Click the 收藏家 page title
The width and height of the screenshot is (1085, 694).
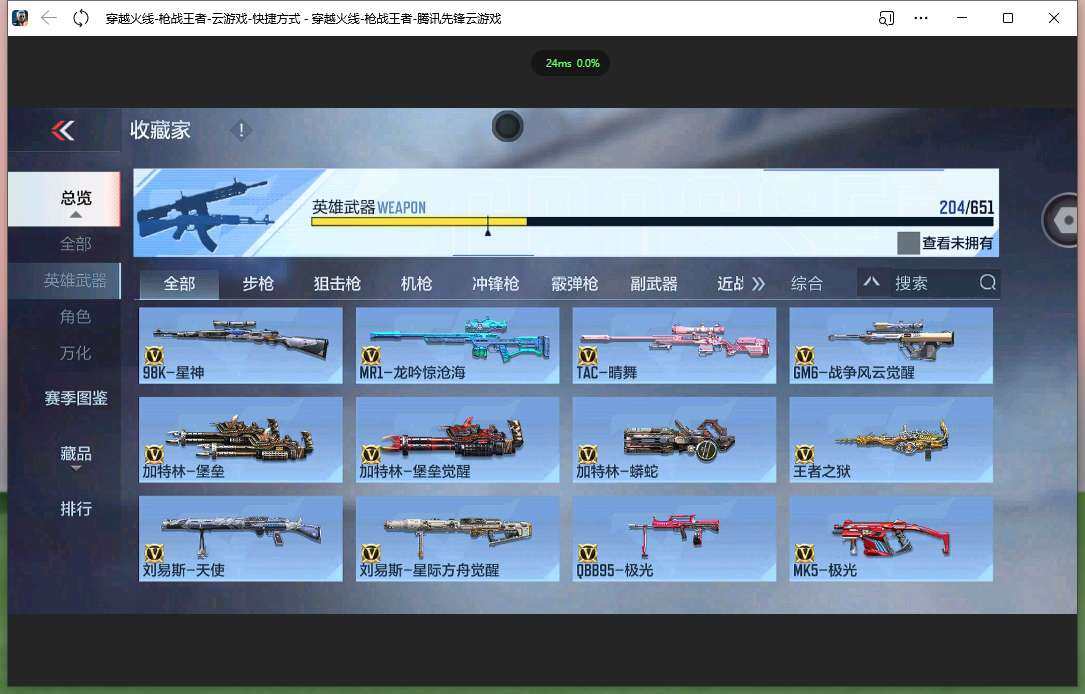pos(160,130)
